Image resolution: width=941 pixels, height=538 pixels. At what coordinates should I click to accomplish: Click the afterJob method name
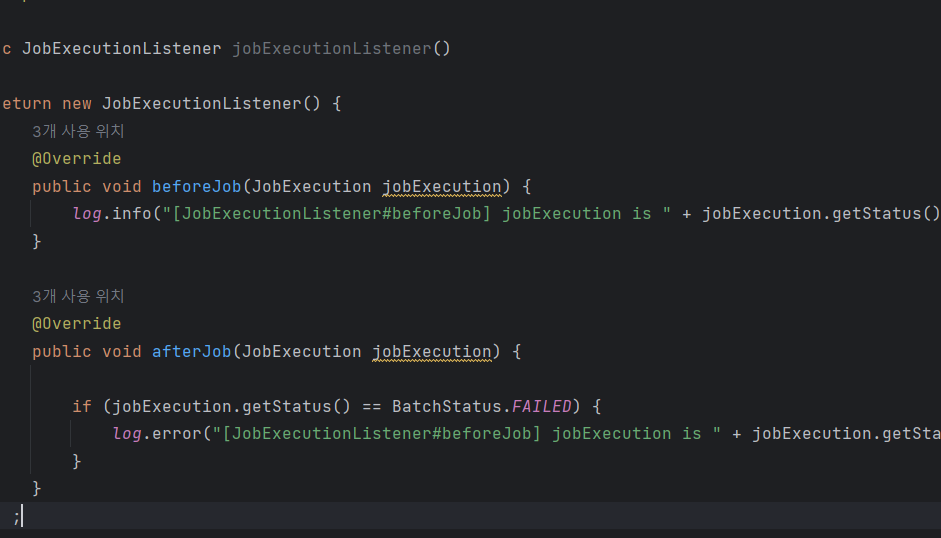191,352
